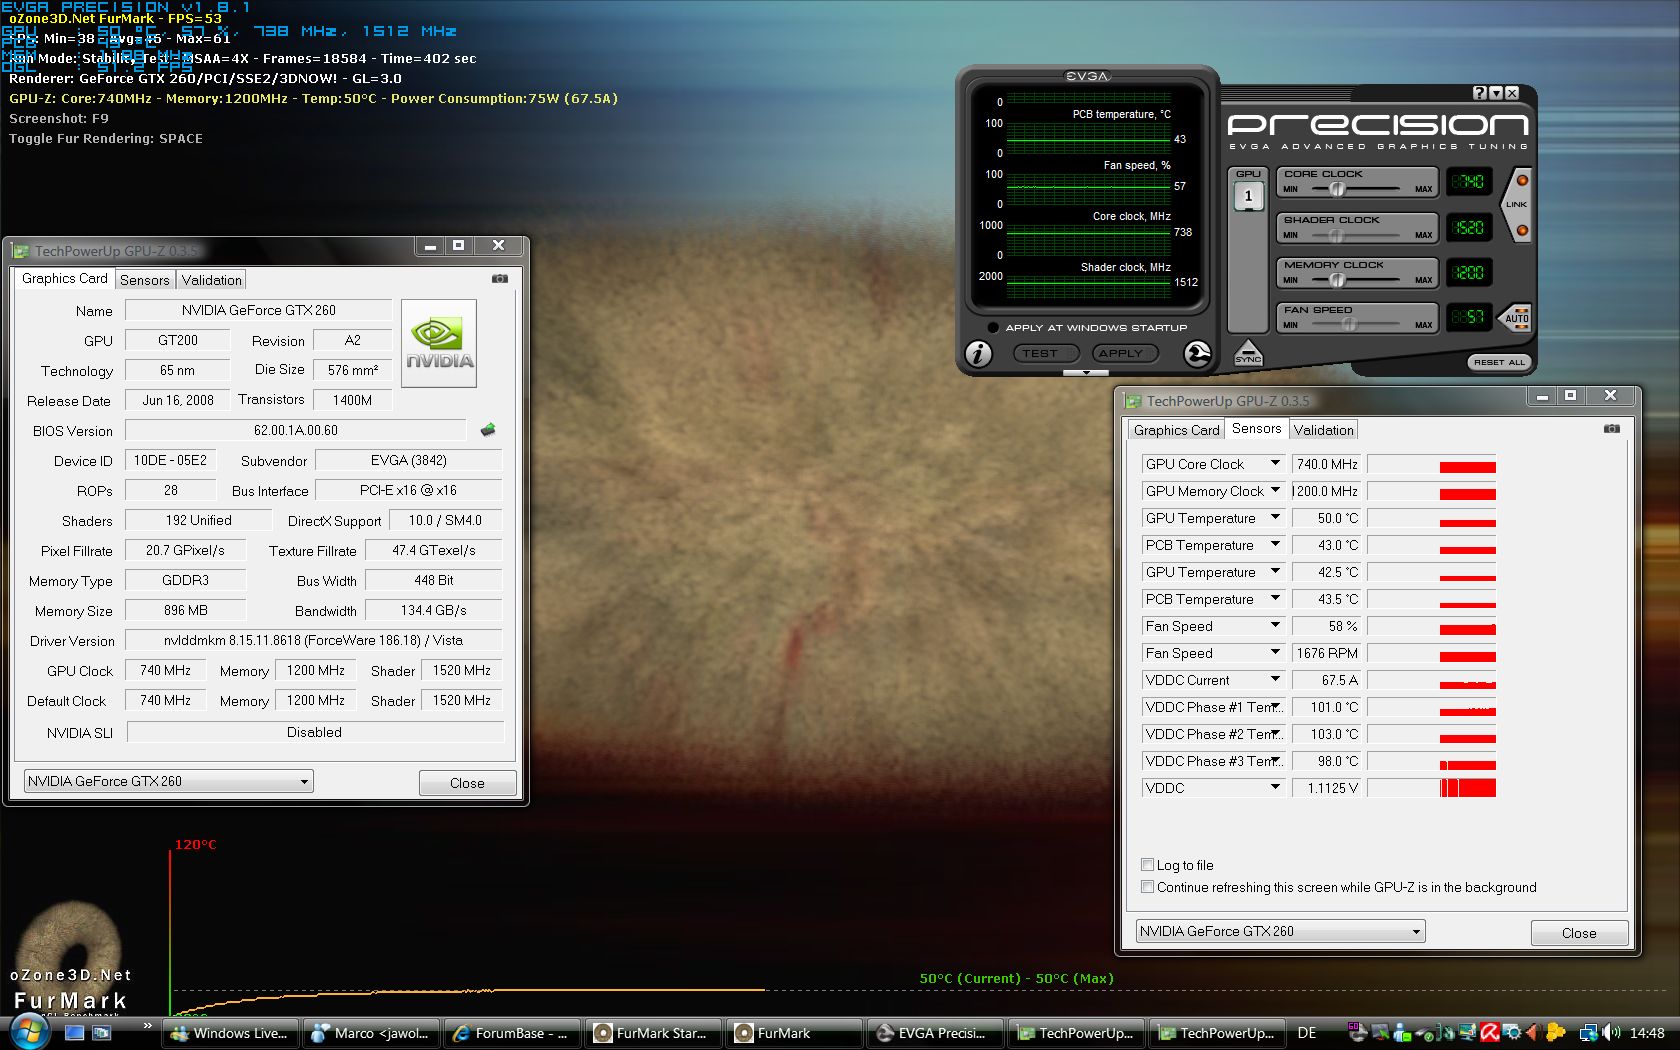Switch to EVGA Precision taskbar item
The height and width of the screenshot is (1050, 1680).
(936, 1033)
